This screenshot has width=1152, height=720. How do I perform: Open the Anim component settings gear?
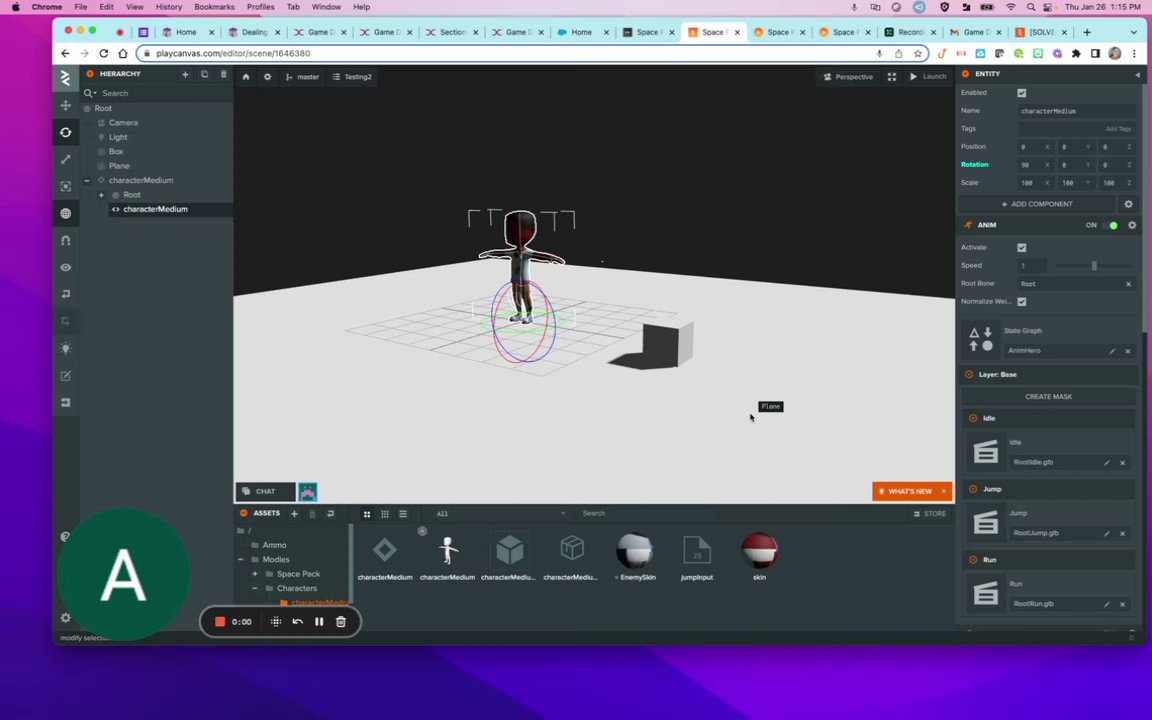[1131, 226]
